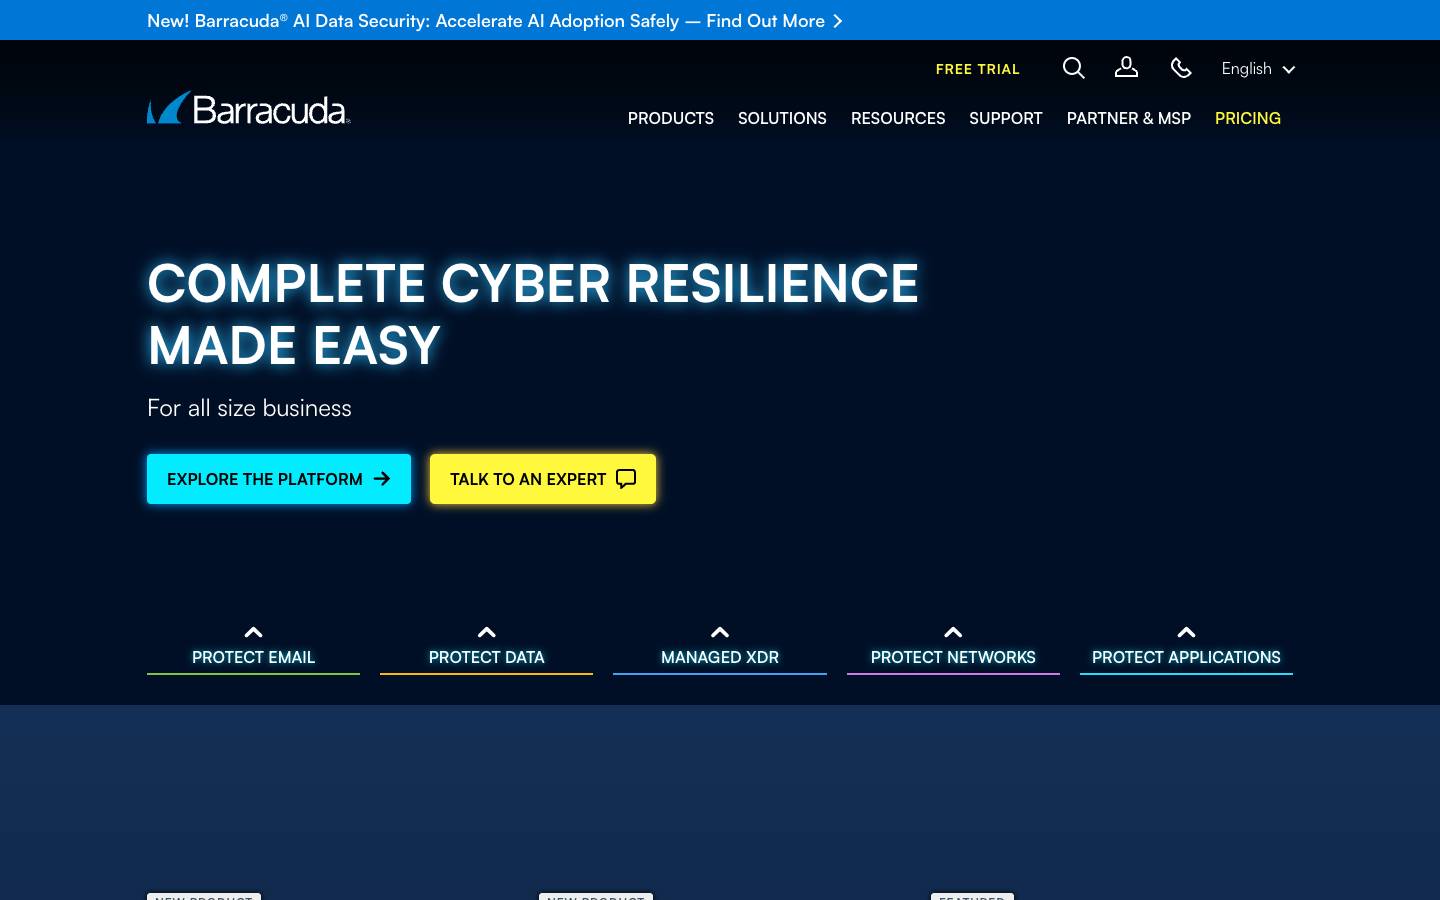
Task: Click the chat bubble icon on Talk to an Expert
Action: click(x=626, y=479)
